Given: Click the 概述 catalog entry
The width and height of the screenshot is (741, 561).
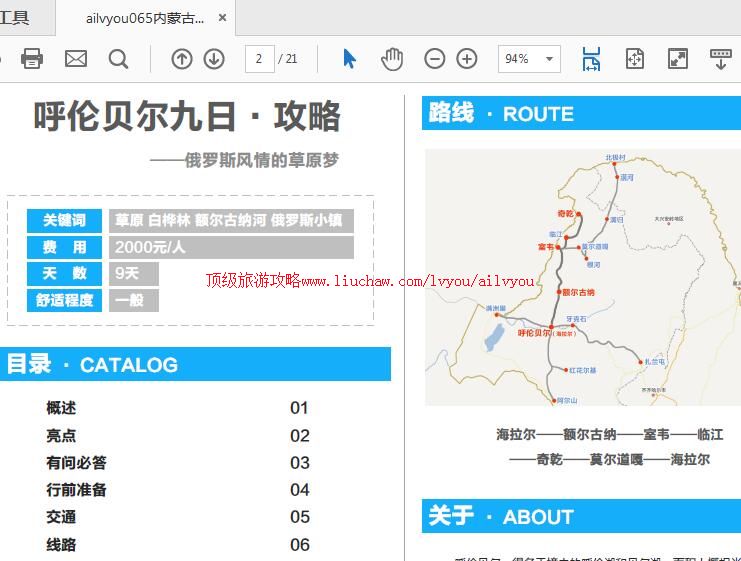Looking at the screenshot, I should point(61,408).
